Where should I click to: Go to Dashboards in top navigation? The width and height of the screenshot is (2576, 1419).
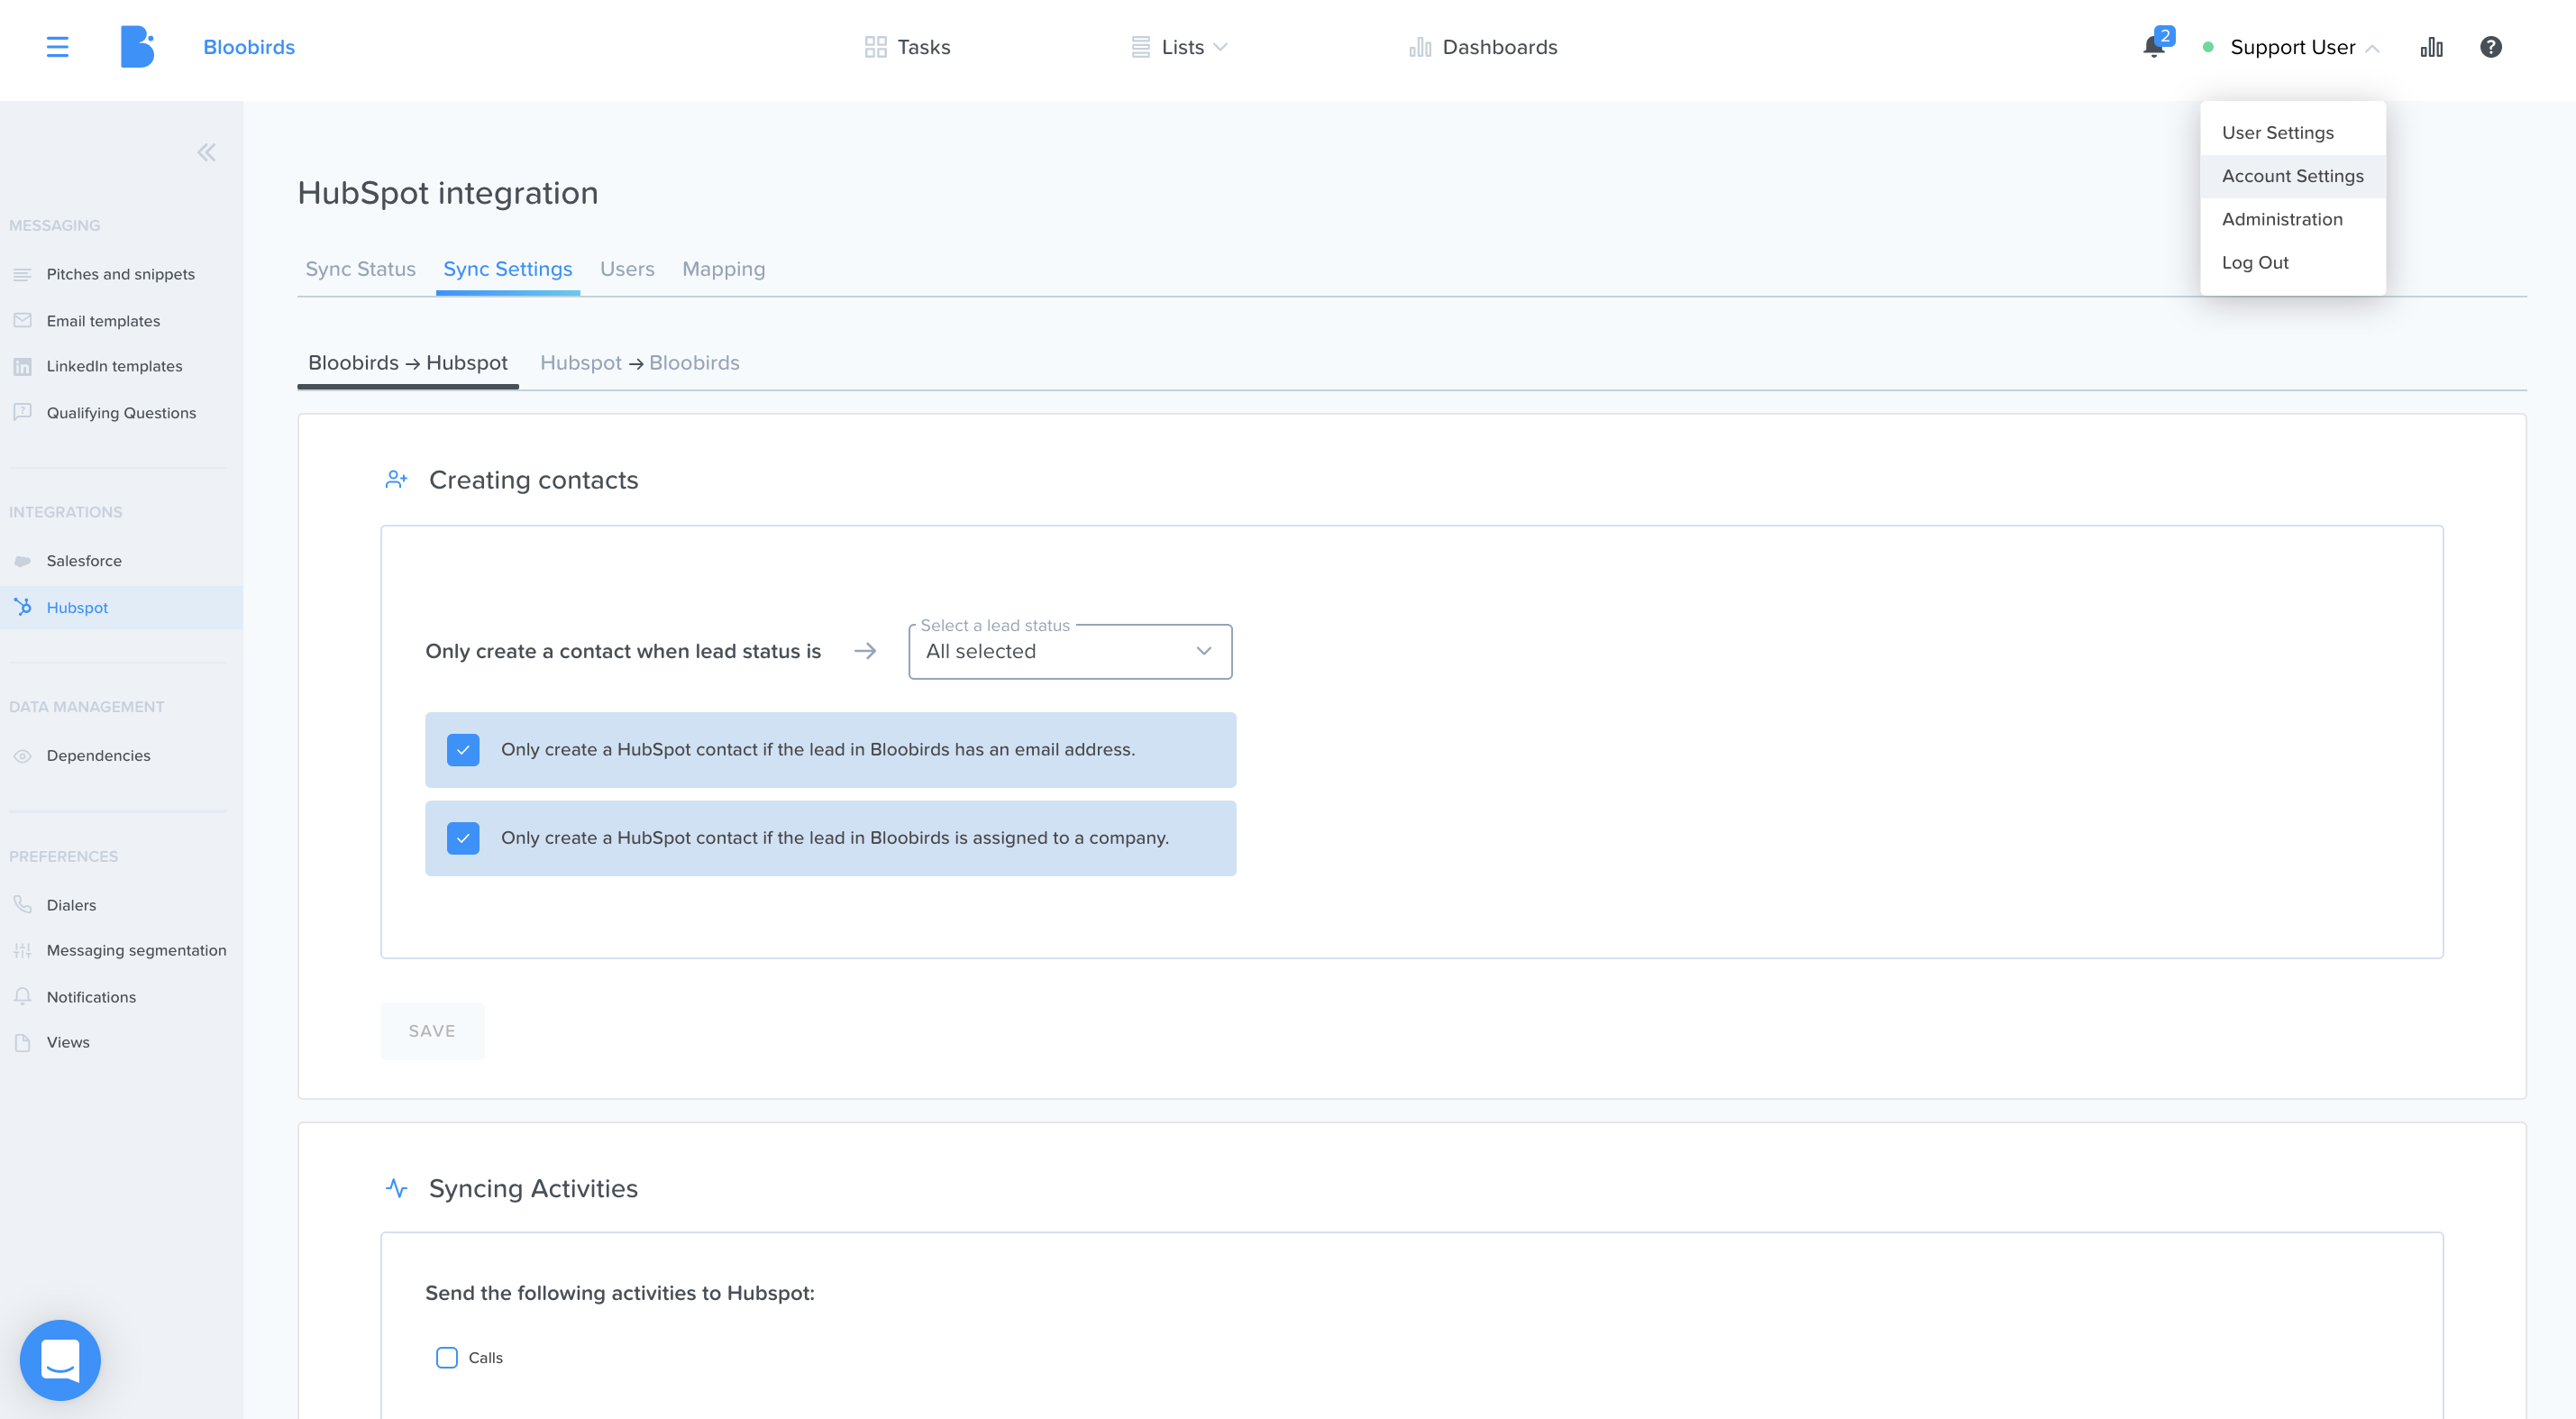(1483, 47)
